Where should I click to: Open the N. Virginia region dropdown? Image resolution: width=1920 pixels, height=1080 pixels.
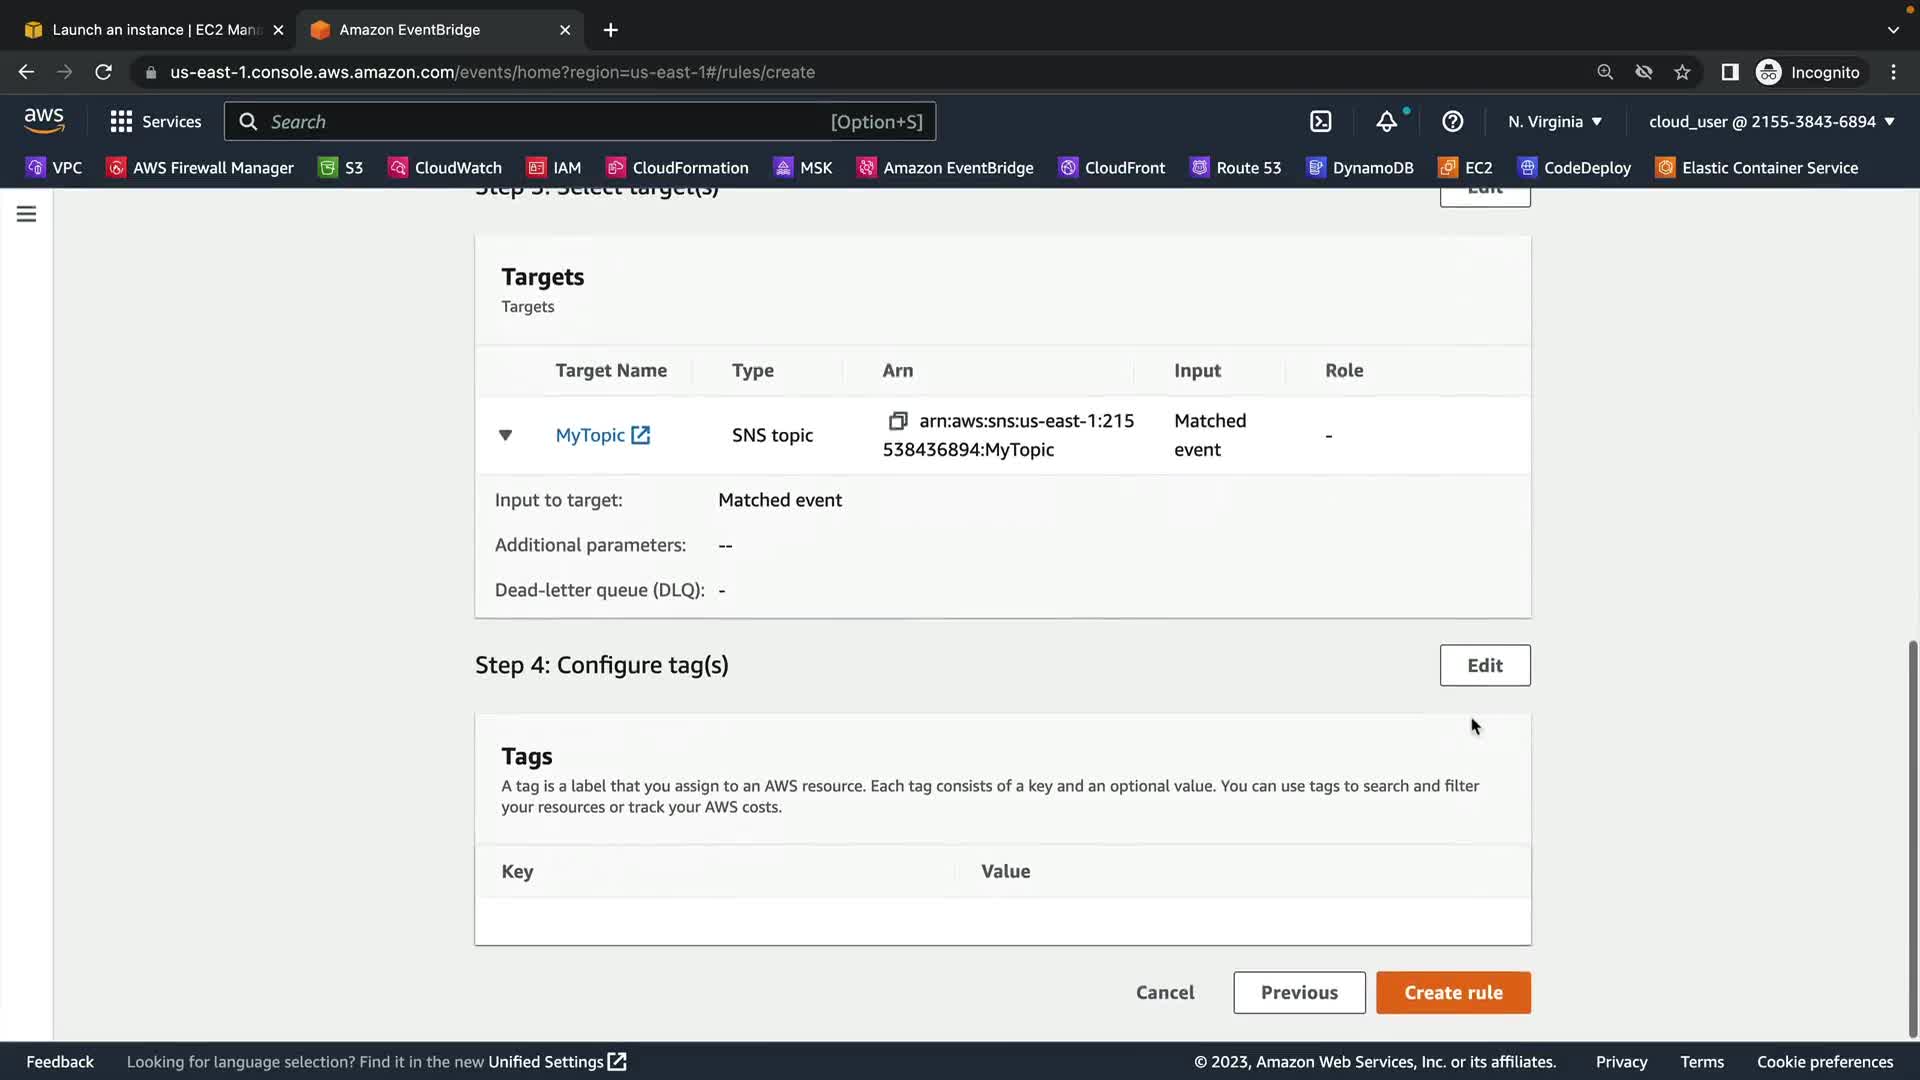click(1555, 121)
